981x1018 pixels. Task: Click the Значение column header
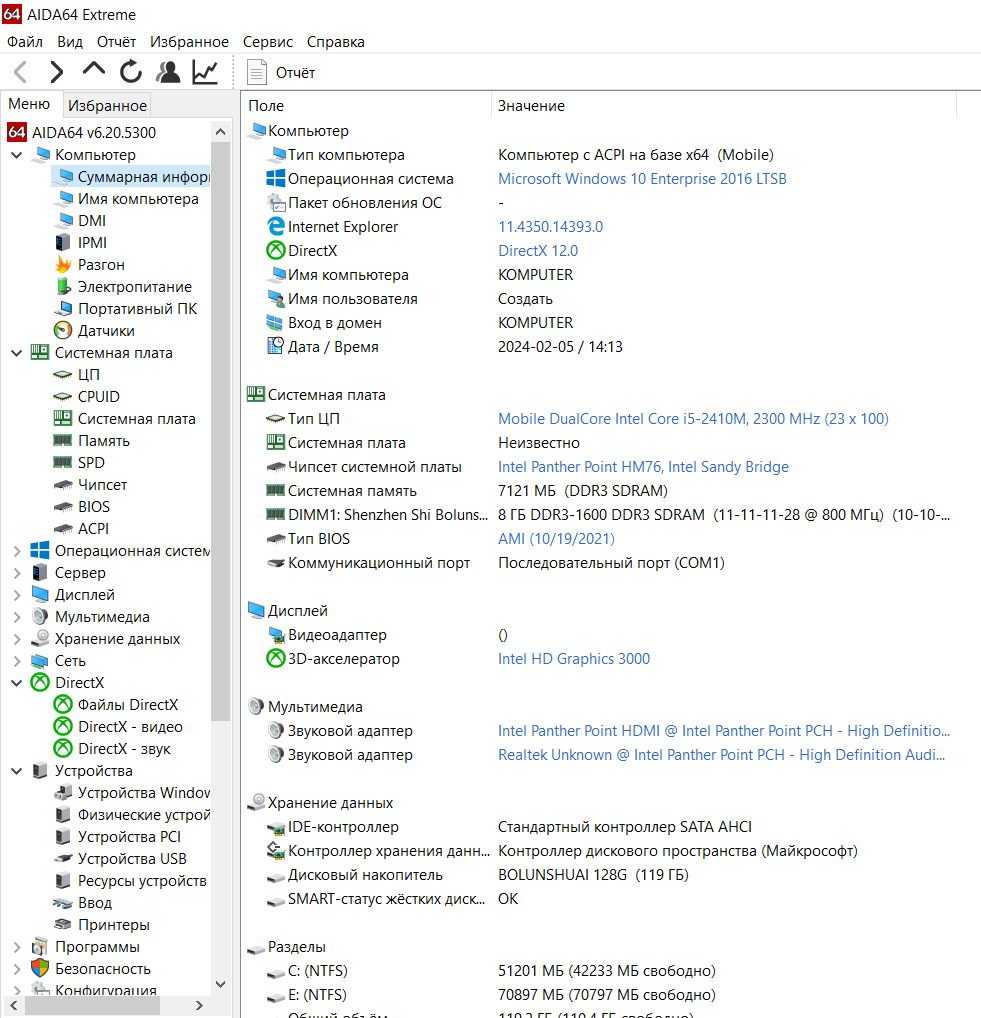tap(531, 106)
